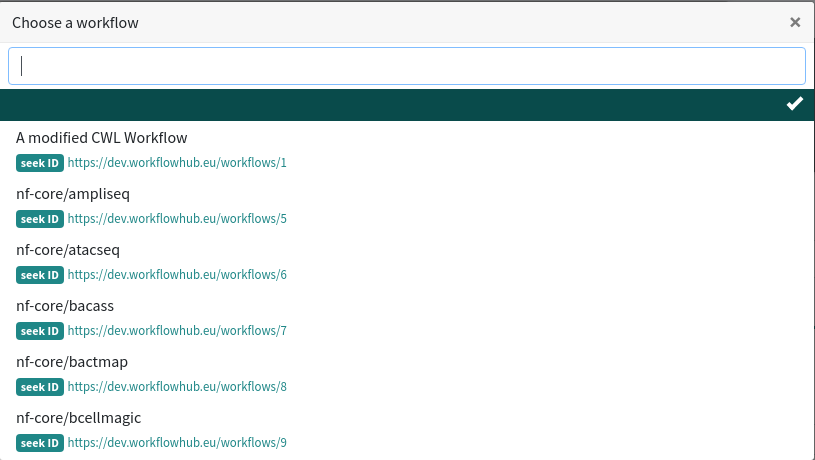Open the workflows/8 link
815x460 pixels.
177,387
